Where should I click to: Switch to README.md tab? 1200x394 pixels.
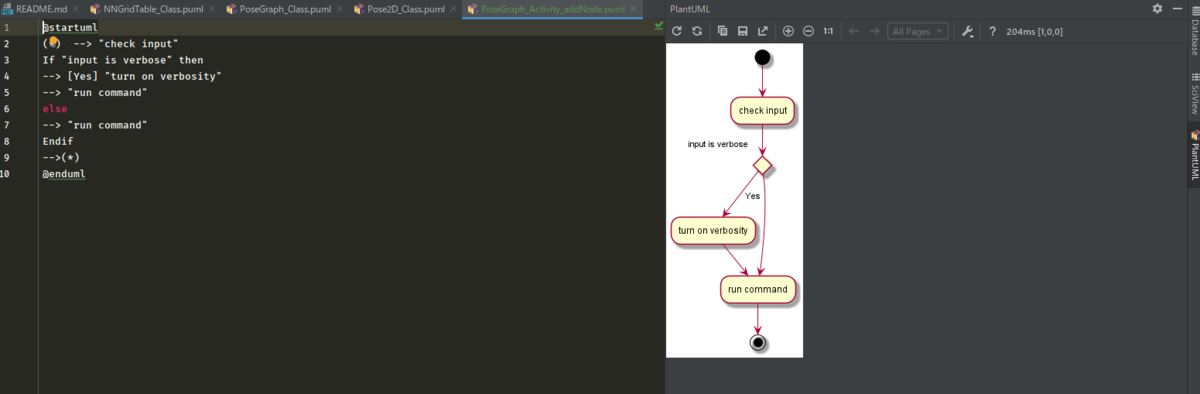pyautogui.click(x=41, y=8)
